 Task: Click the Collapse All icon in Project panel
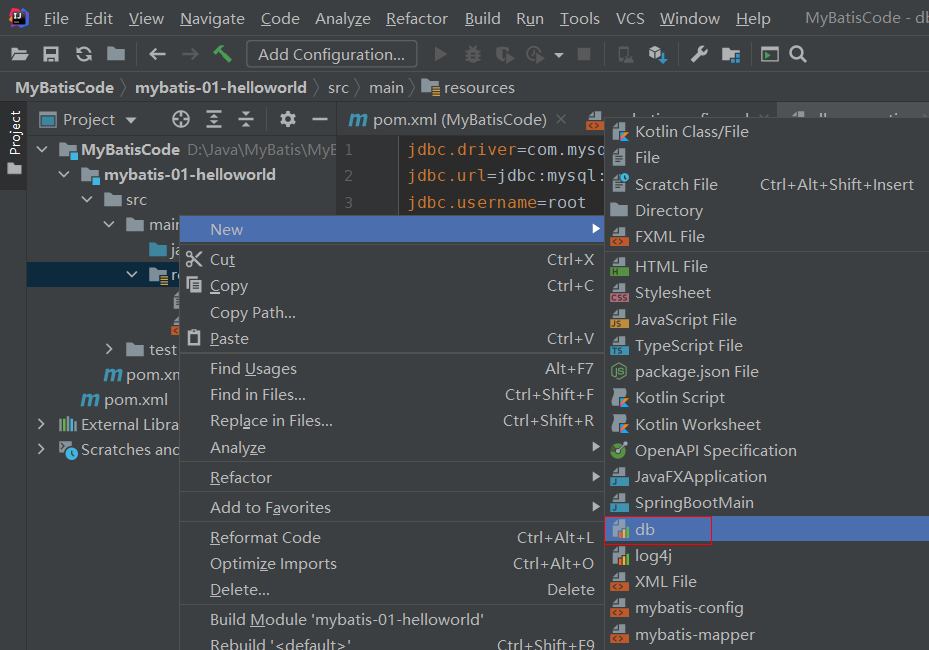click(246, 119)
